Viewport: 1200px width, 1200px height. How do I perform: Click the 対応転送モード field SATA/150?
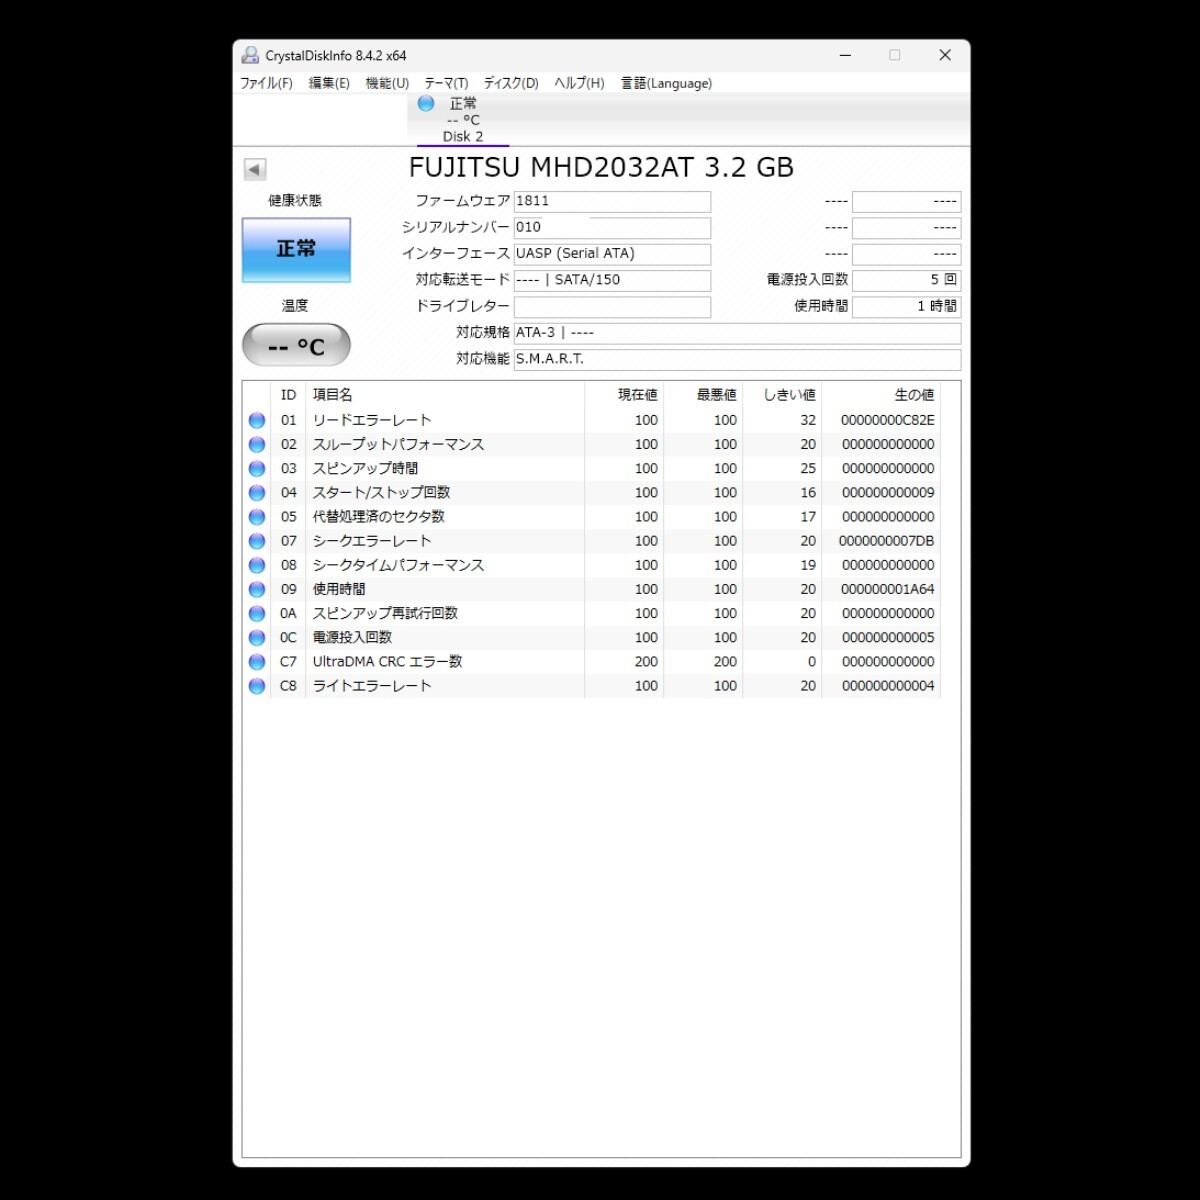coord(612,280)
